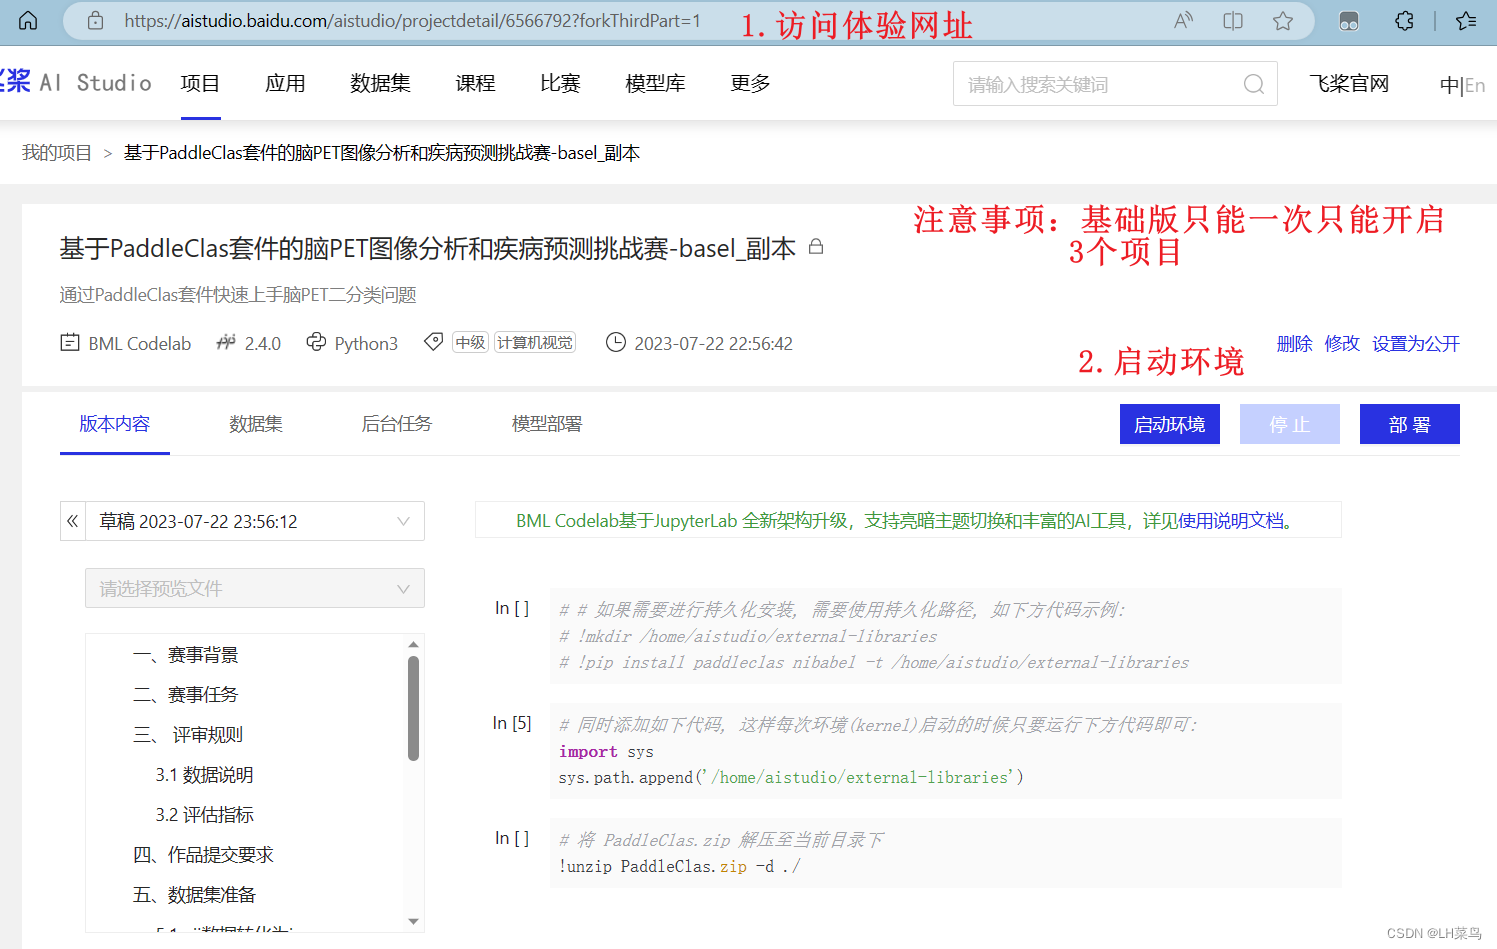Viewport: 1497px width, 949px height.
Task: Click the import sys code cell
Action: pos(945,751)
